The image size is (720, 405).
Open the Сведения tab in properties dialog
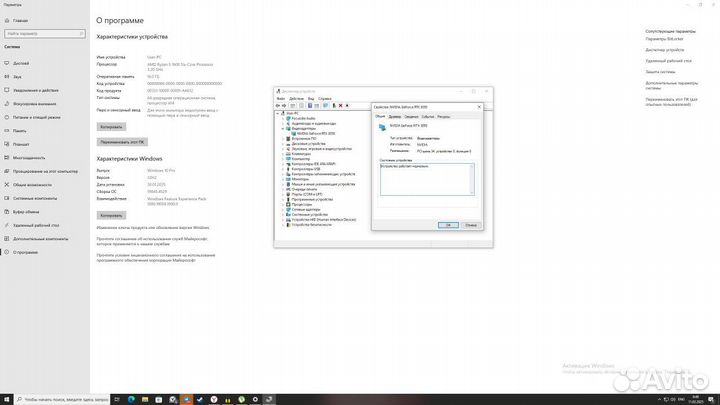pos(410,116)
